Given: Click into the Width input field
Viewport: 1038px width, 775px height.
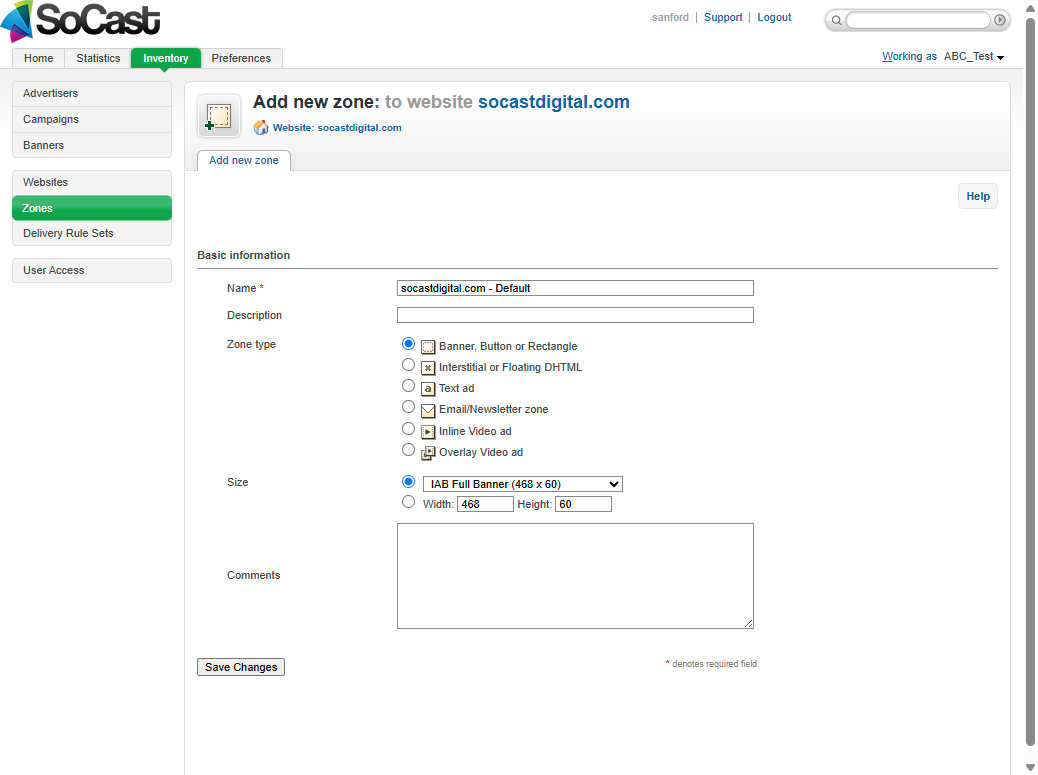Looking at the screenshot, I should click(x=485, y=504).
